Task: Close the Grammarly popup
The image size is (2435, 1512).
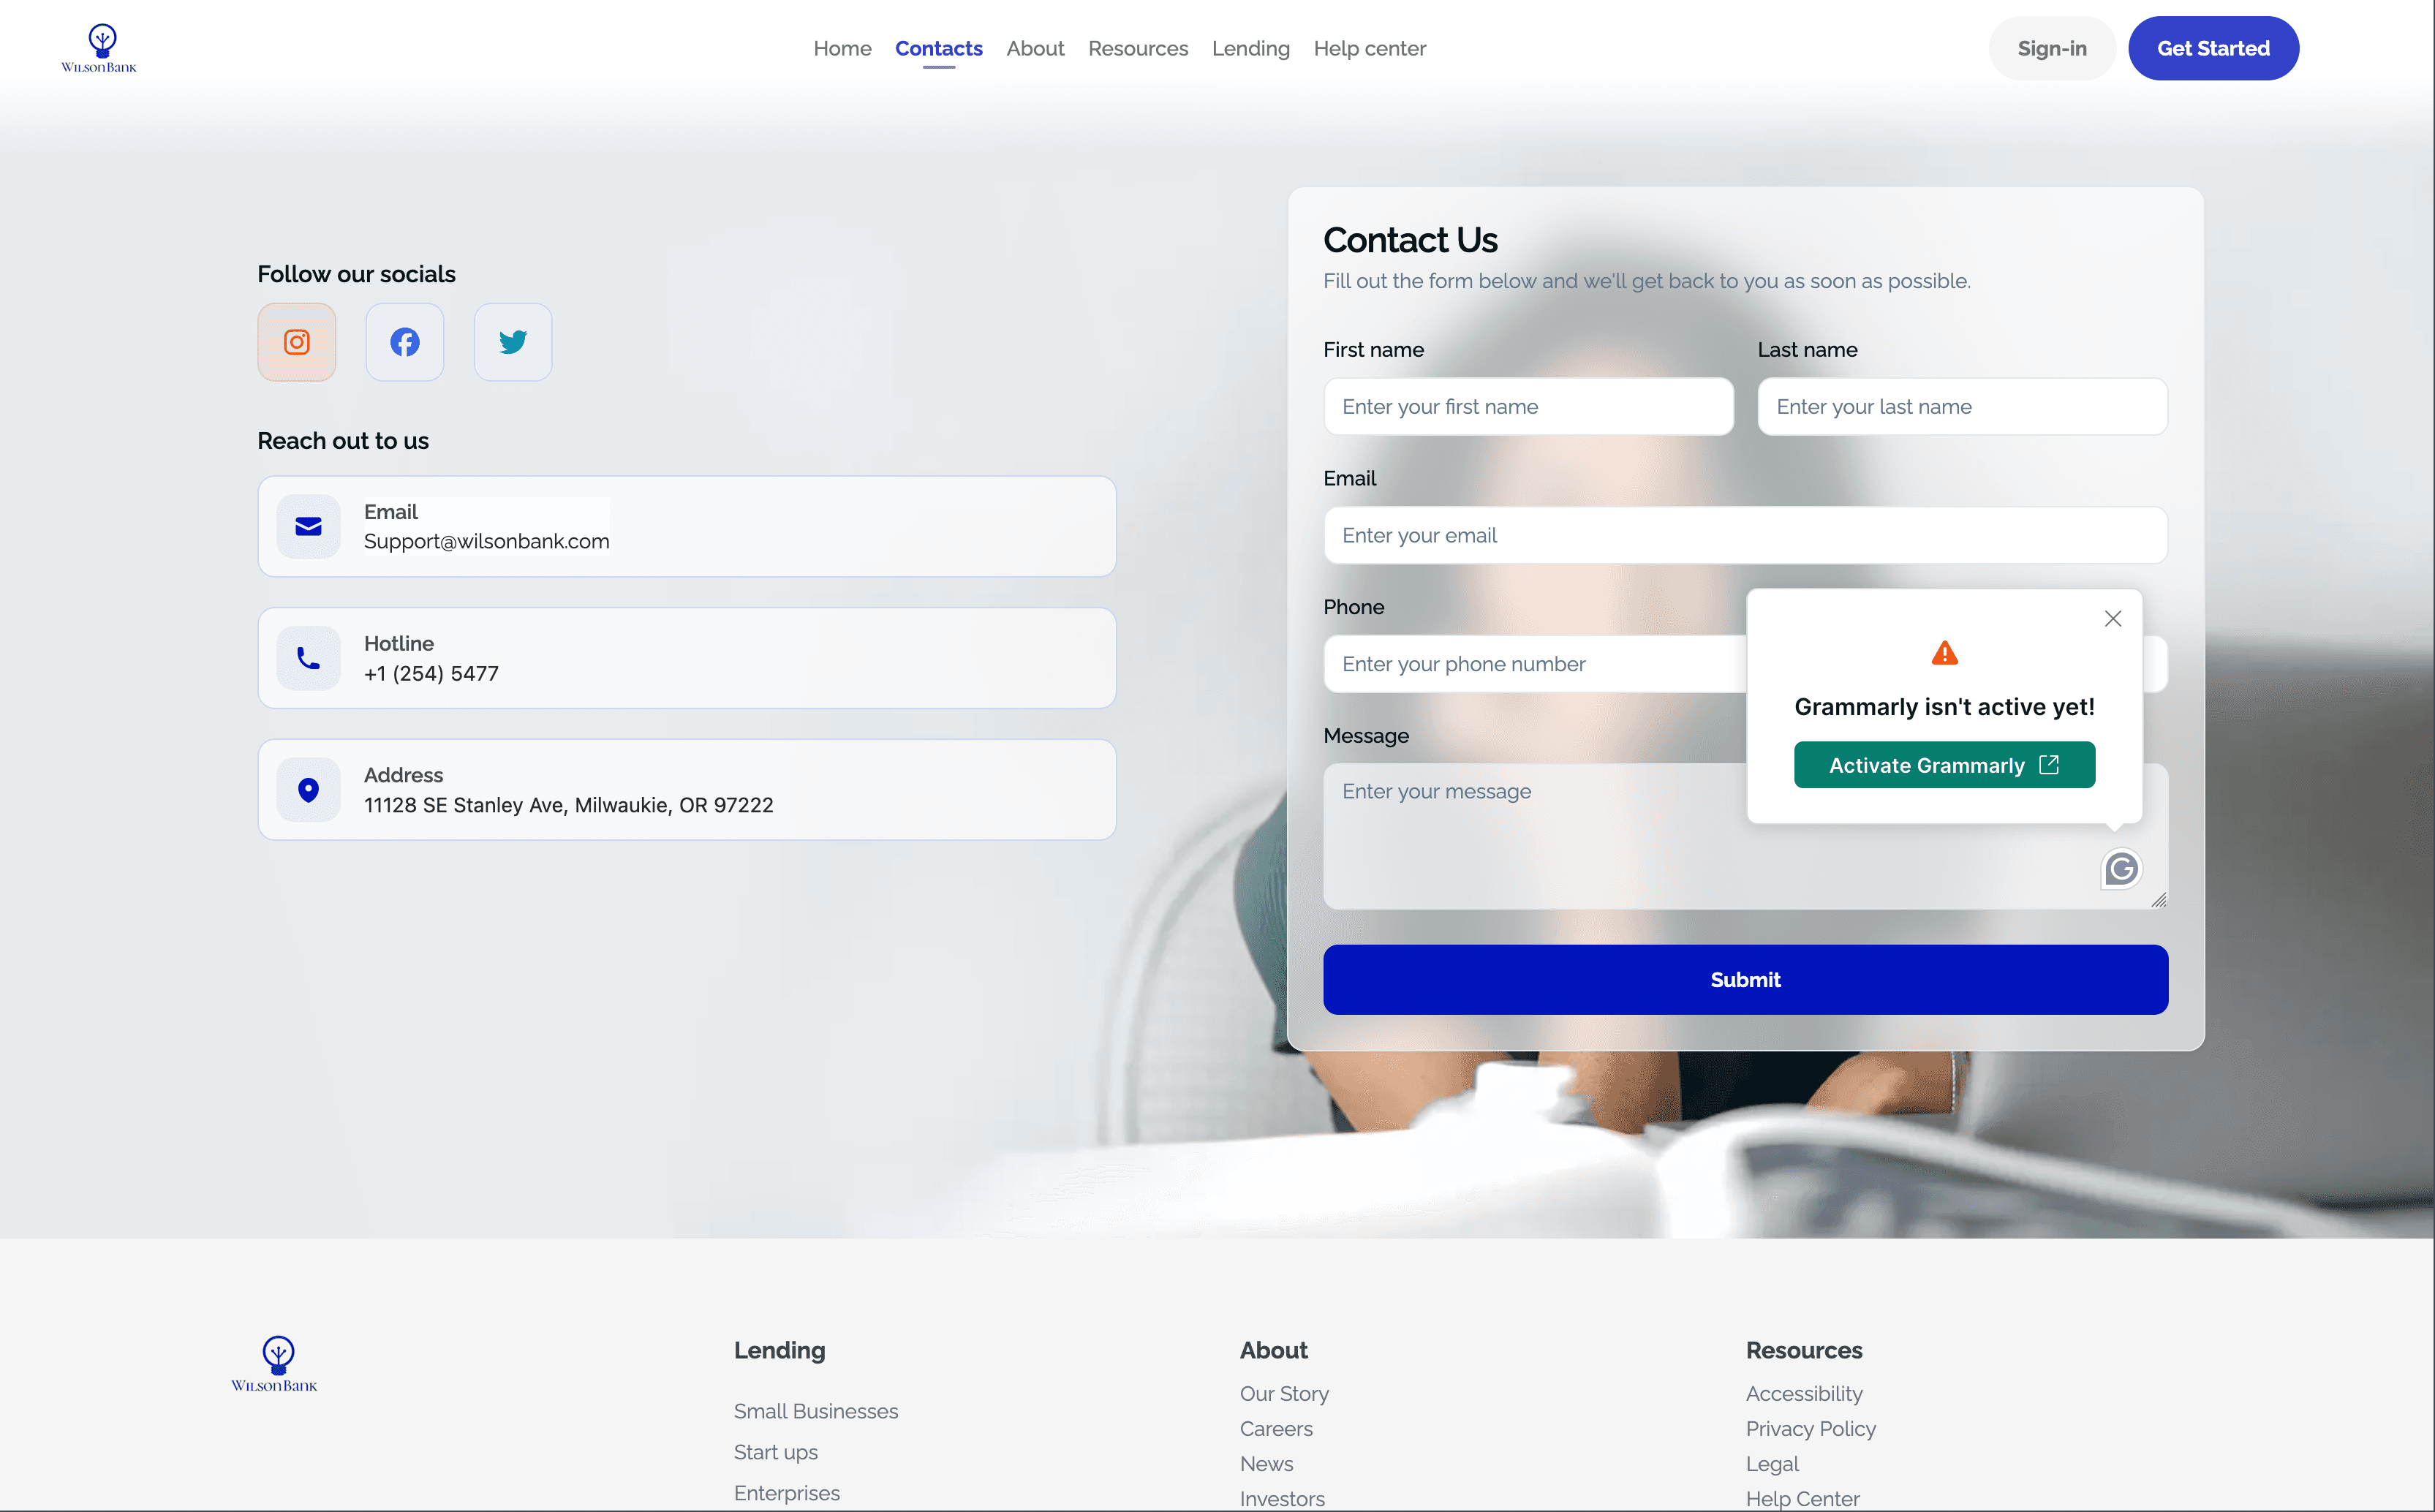Action: (2112, 619)
